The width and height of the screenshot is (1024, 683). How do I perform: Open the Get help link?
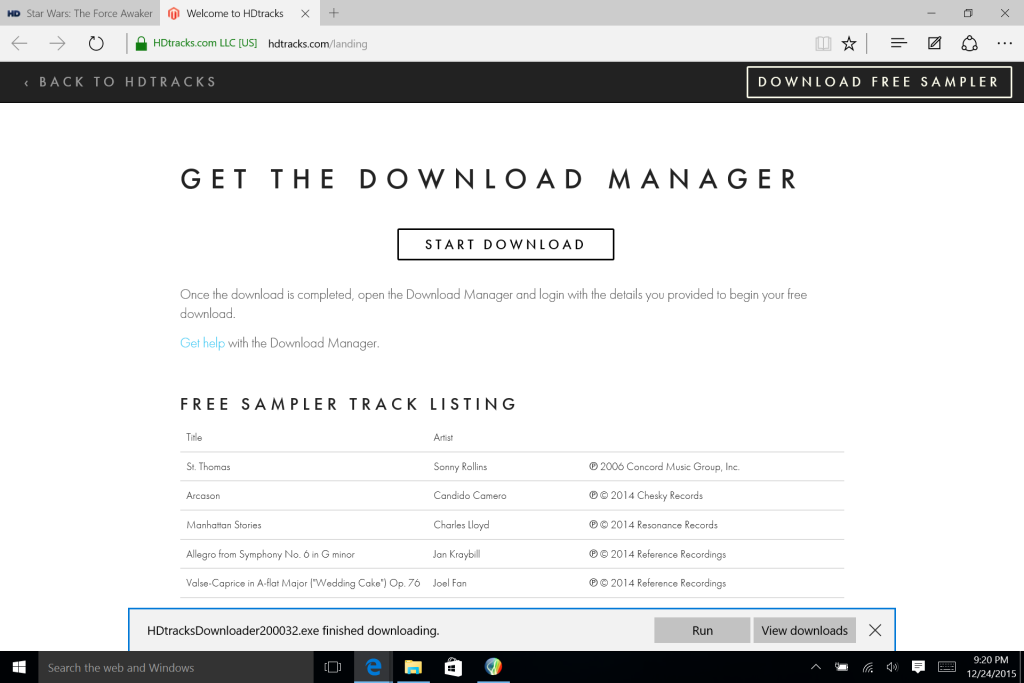(202, 343)
